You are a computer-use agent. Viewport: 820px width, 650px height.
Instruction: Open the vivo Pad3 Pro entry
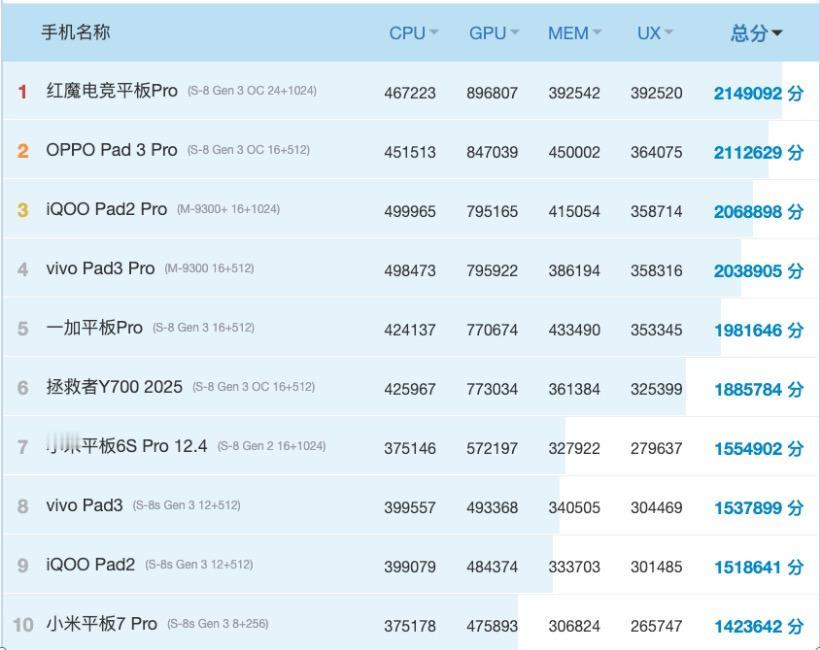(100, 268)
